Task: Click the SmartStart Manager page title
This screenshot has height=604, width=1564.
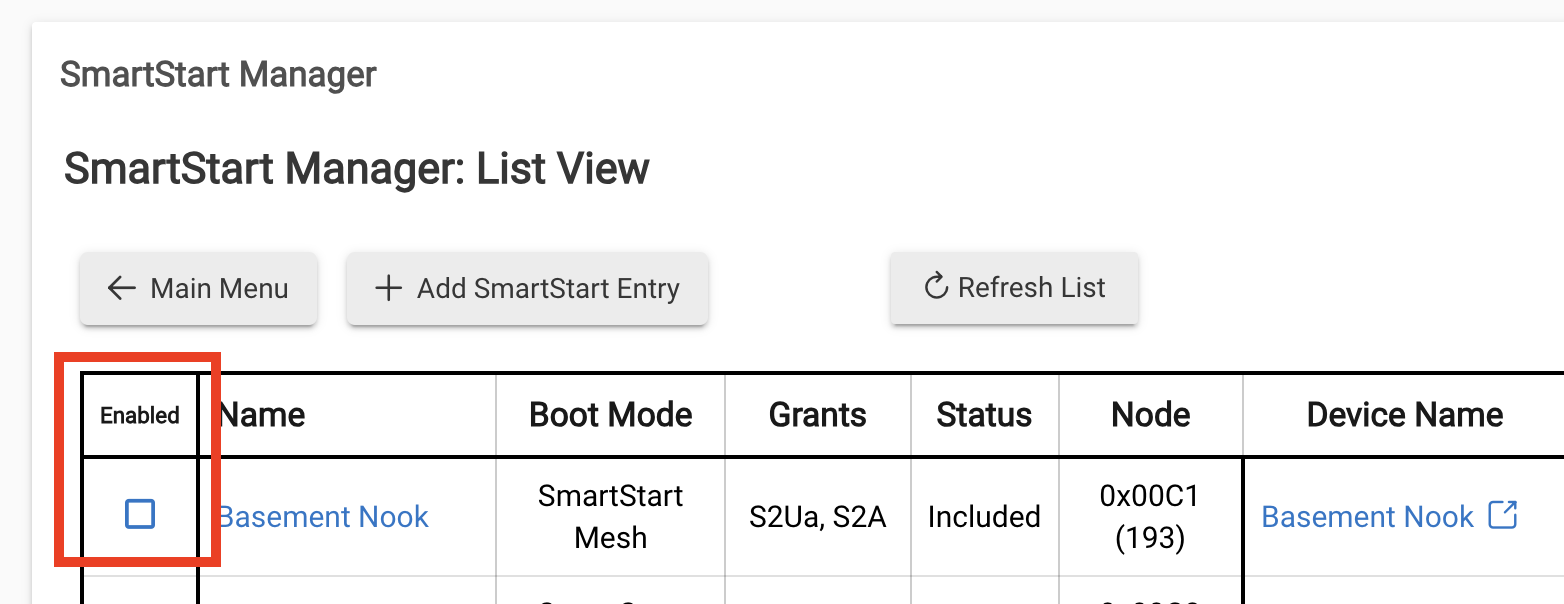Action: point(218,74)
